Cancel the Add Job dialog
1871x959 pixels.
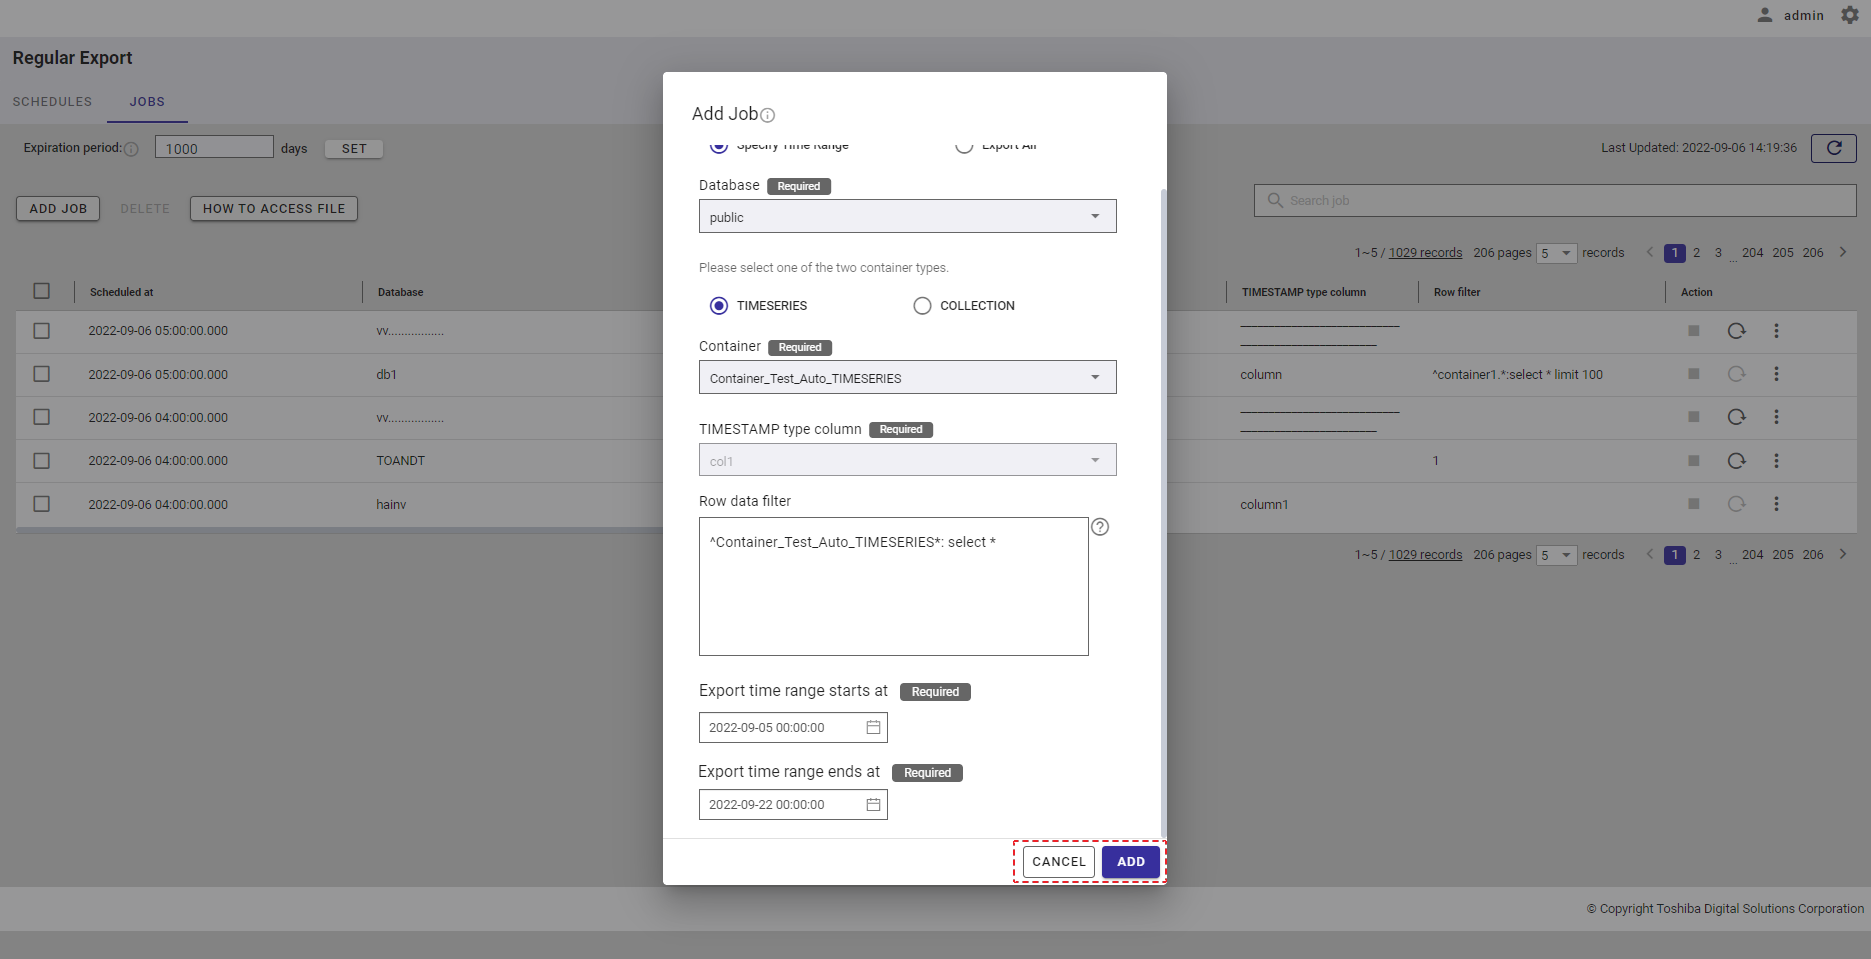click(1058, 862)
